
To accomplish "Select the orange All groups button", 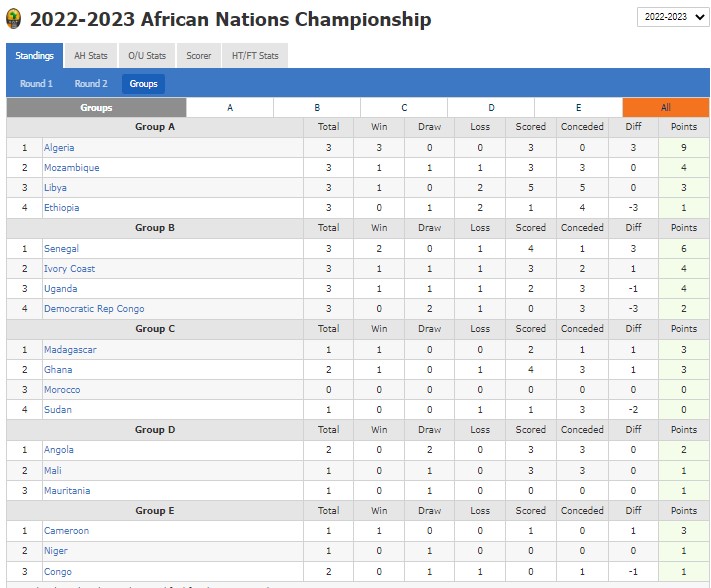I will coord(665,108).
